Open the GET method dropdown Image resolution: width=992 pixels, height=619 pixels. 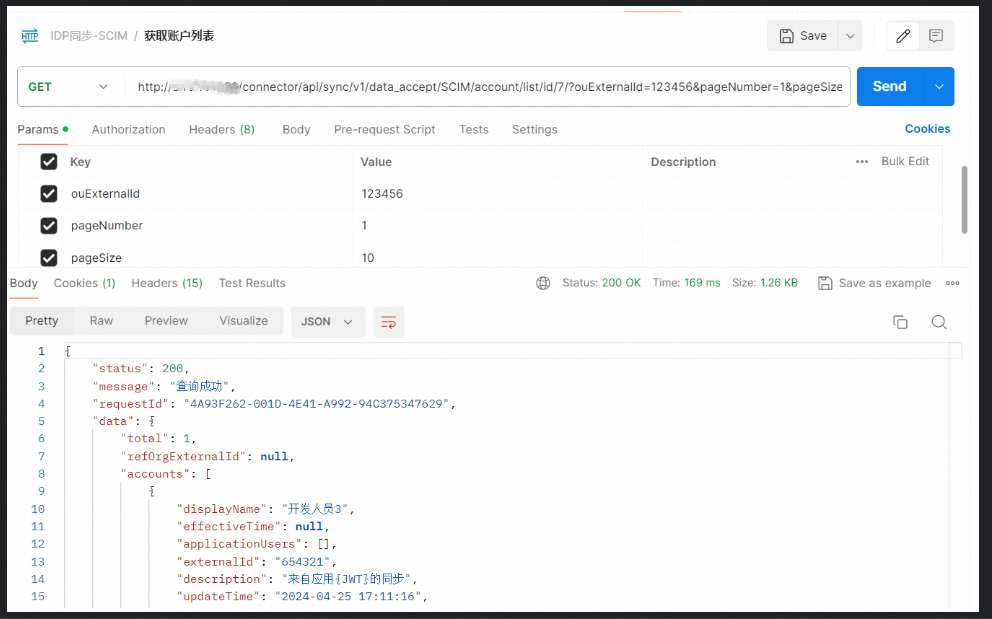tap(68, 87)
